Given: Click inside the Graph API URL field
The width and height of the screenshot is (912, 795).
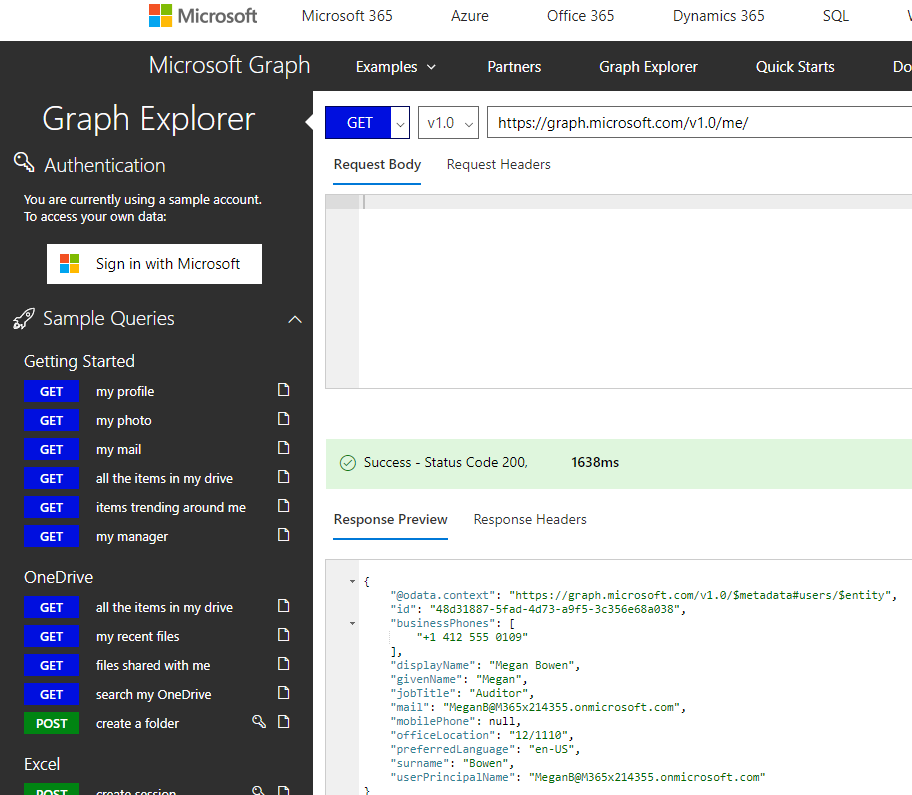Looking at the screenshot, I should 650,122.
